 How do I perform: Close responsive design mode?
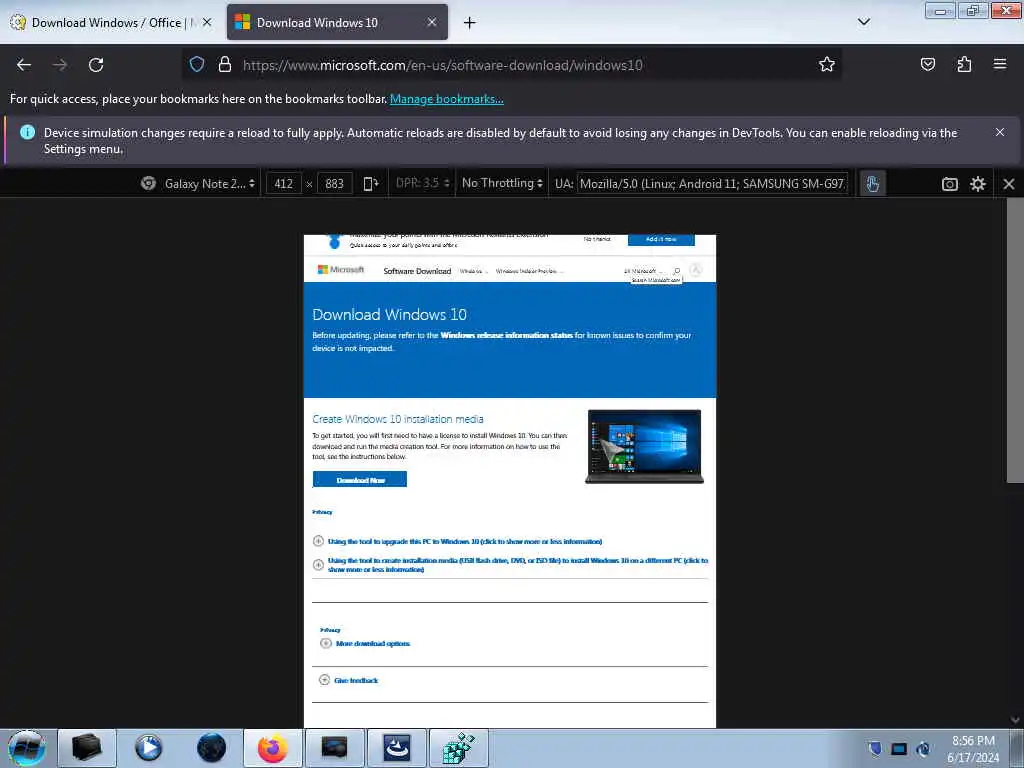1008,184
